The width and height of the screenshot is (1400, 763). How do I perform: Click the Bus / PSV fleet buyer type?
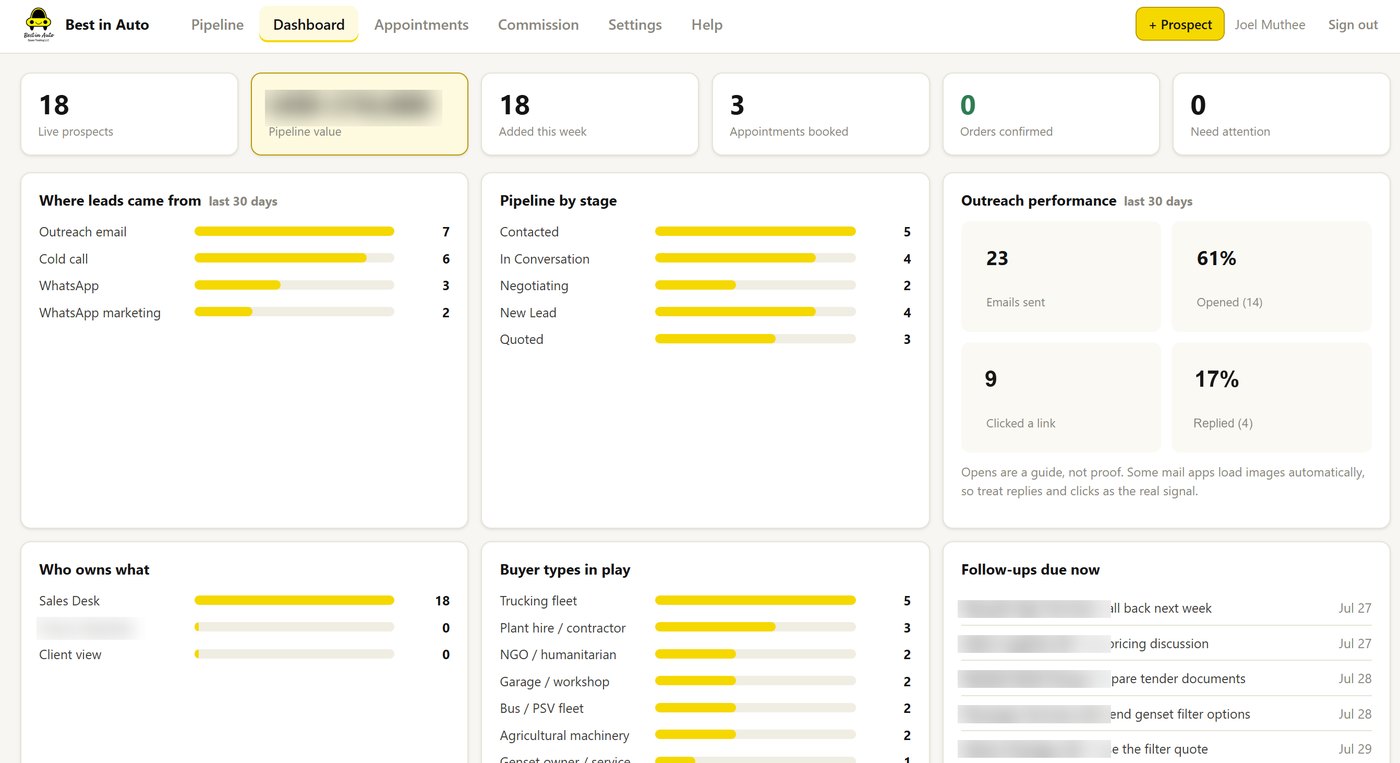coord(542,709)
